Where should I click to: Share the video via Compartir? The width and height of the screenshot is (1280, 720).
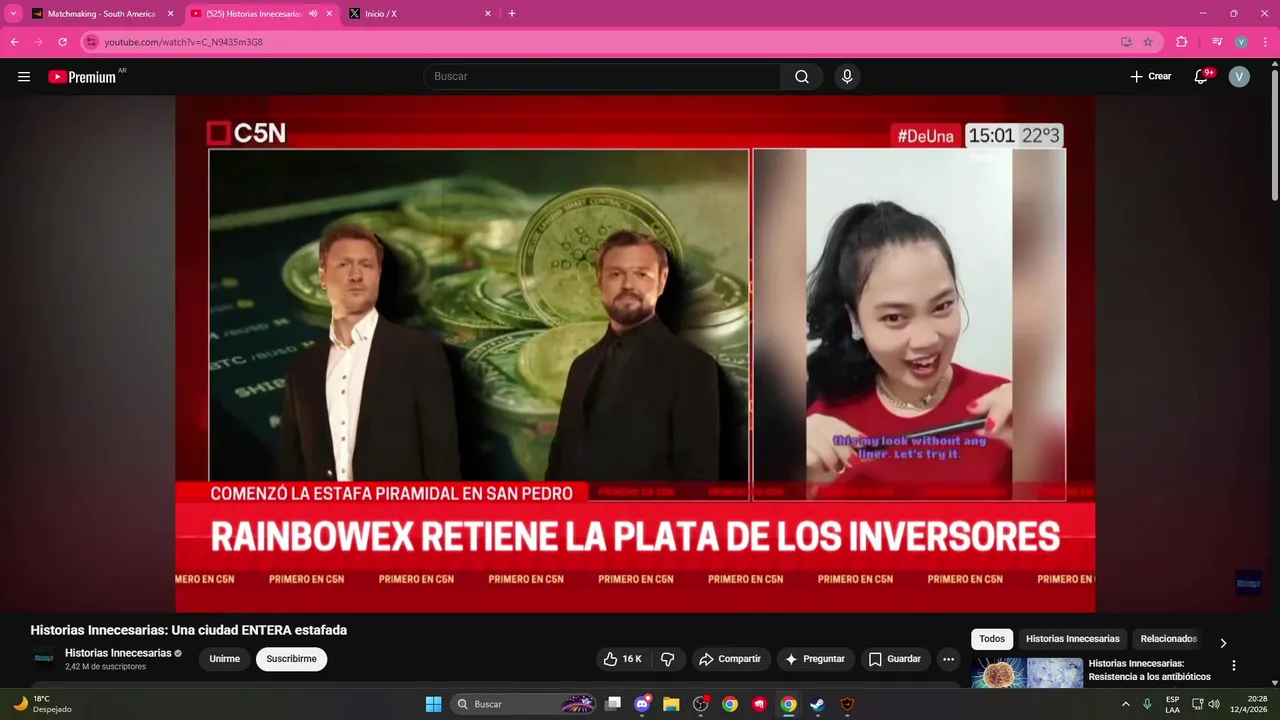[730, 659]
